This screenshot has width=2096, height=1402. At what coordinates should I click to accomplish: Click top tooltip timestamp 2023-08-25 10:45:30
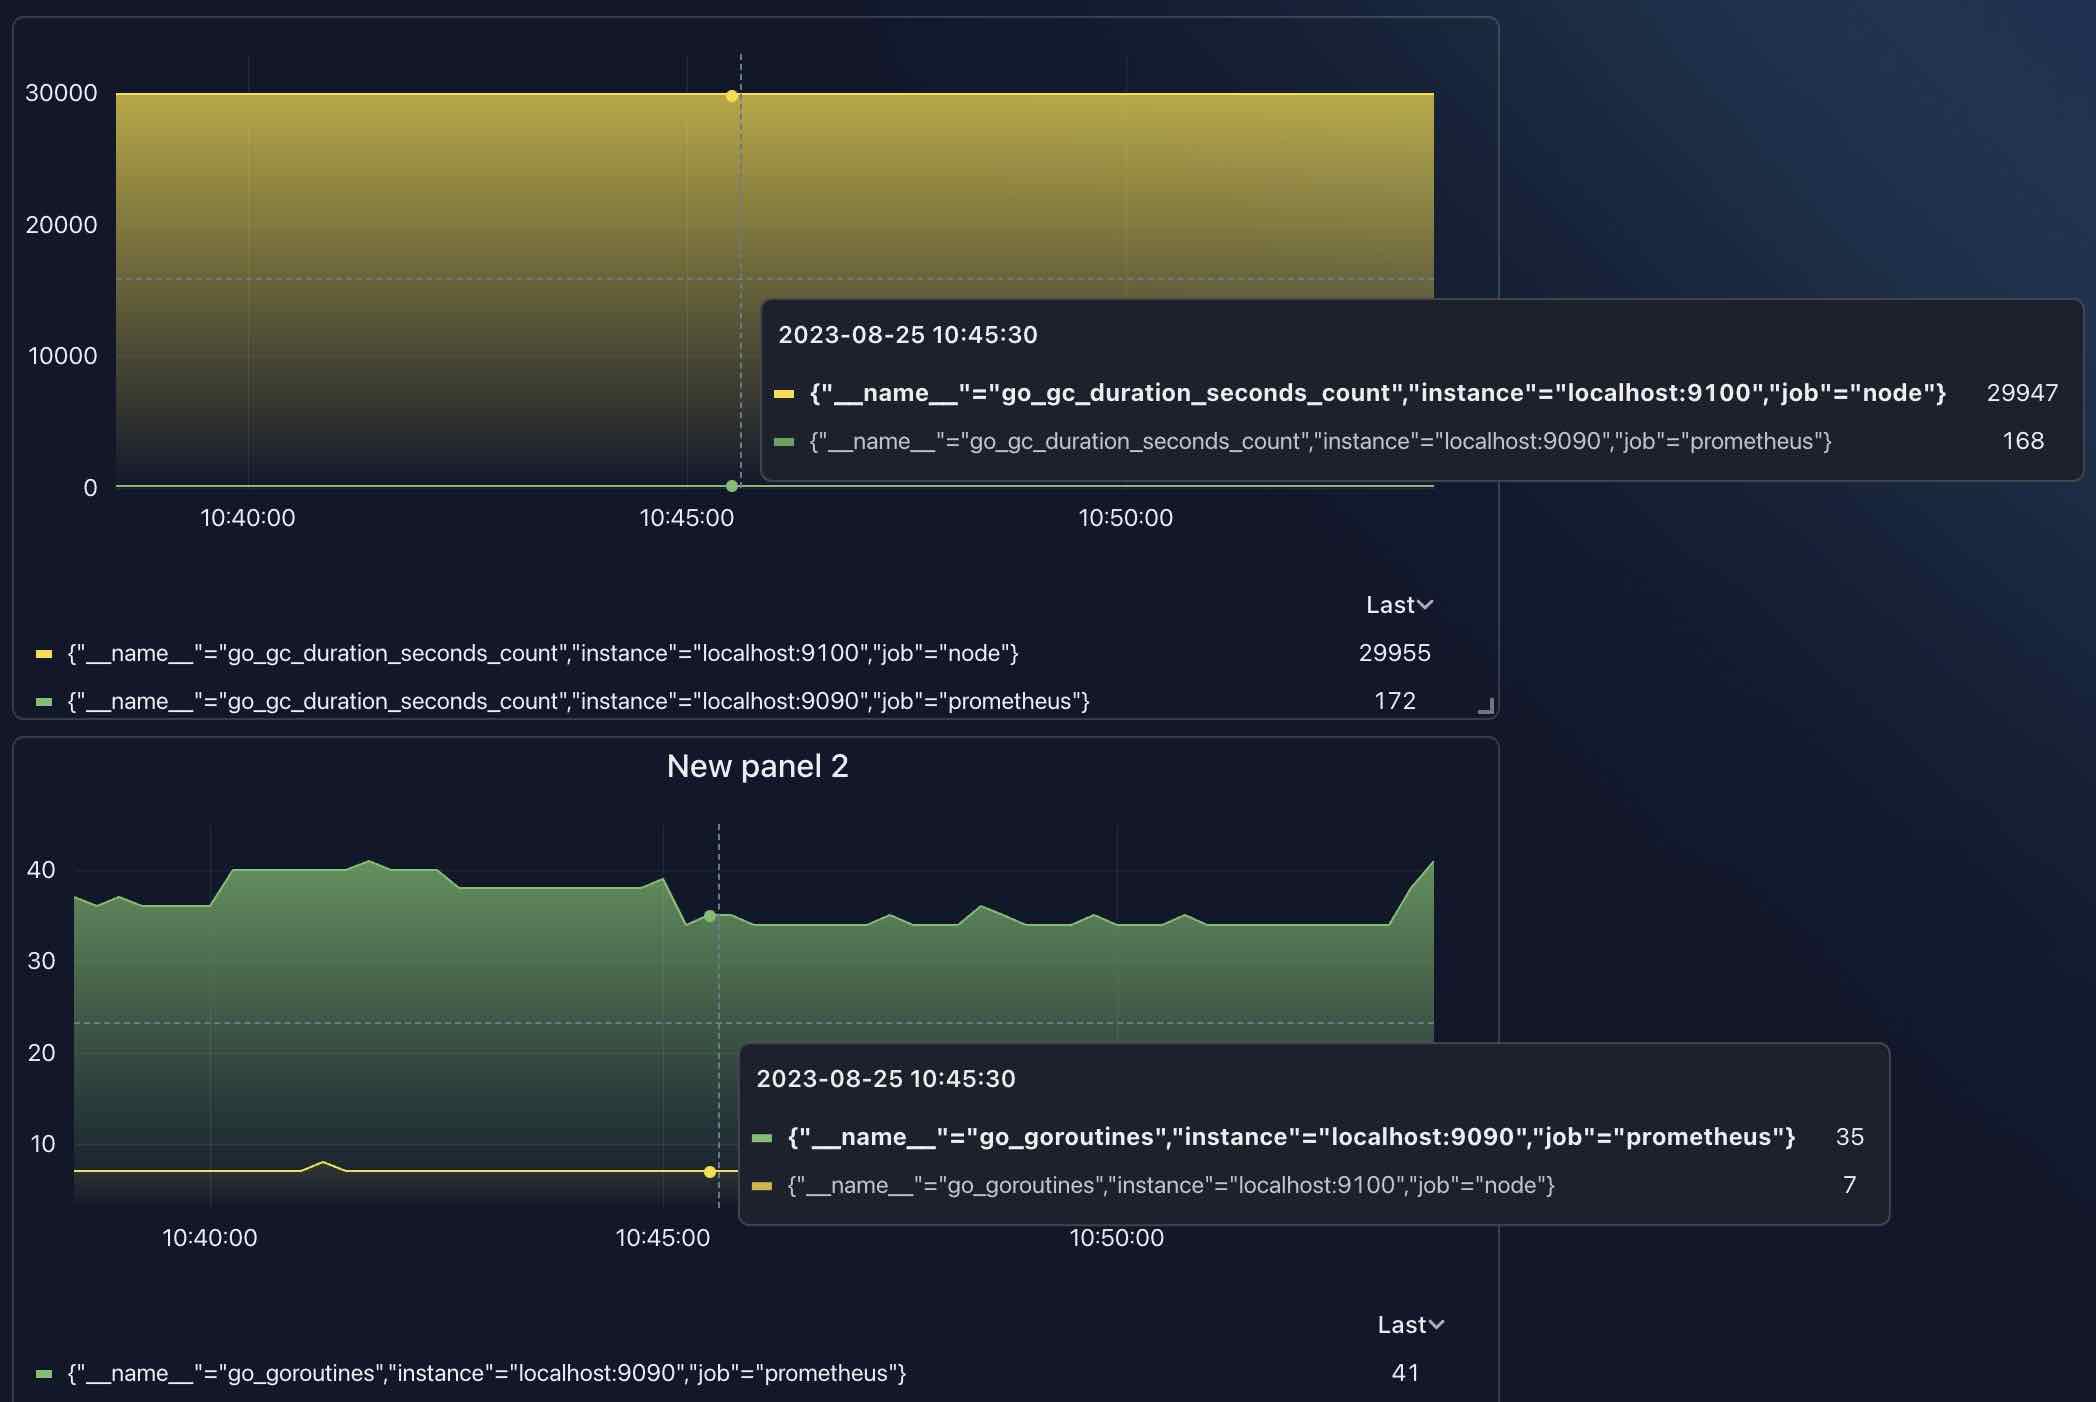(908, 335)
